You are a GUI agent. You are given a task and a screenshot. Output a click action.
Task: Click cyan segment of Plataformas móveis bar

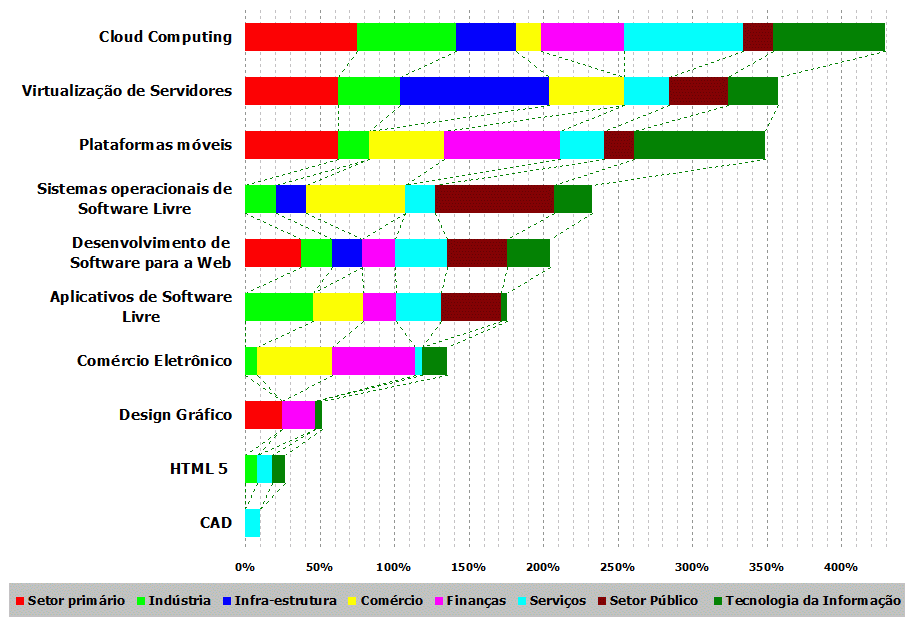click(582, 145)
